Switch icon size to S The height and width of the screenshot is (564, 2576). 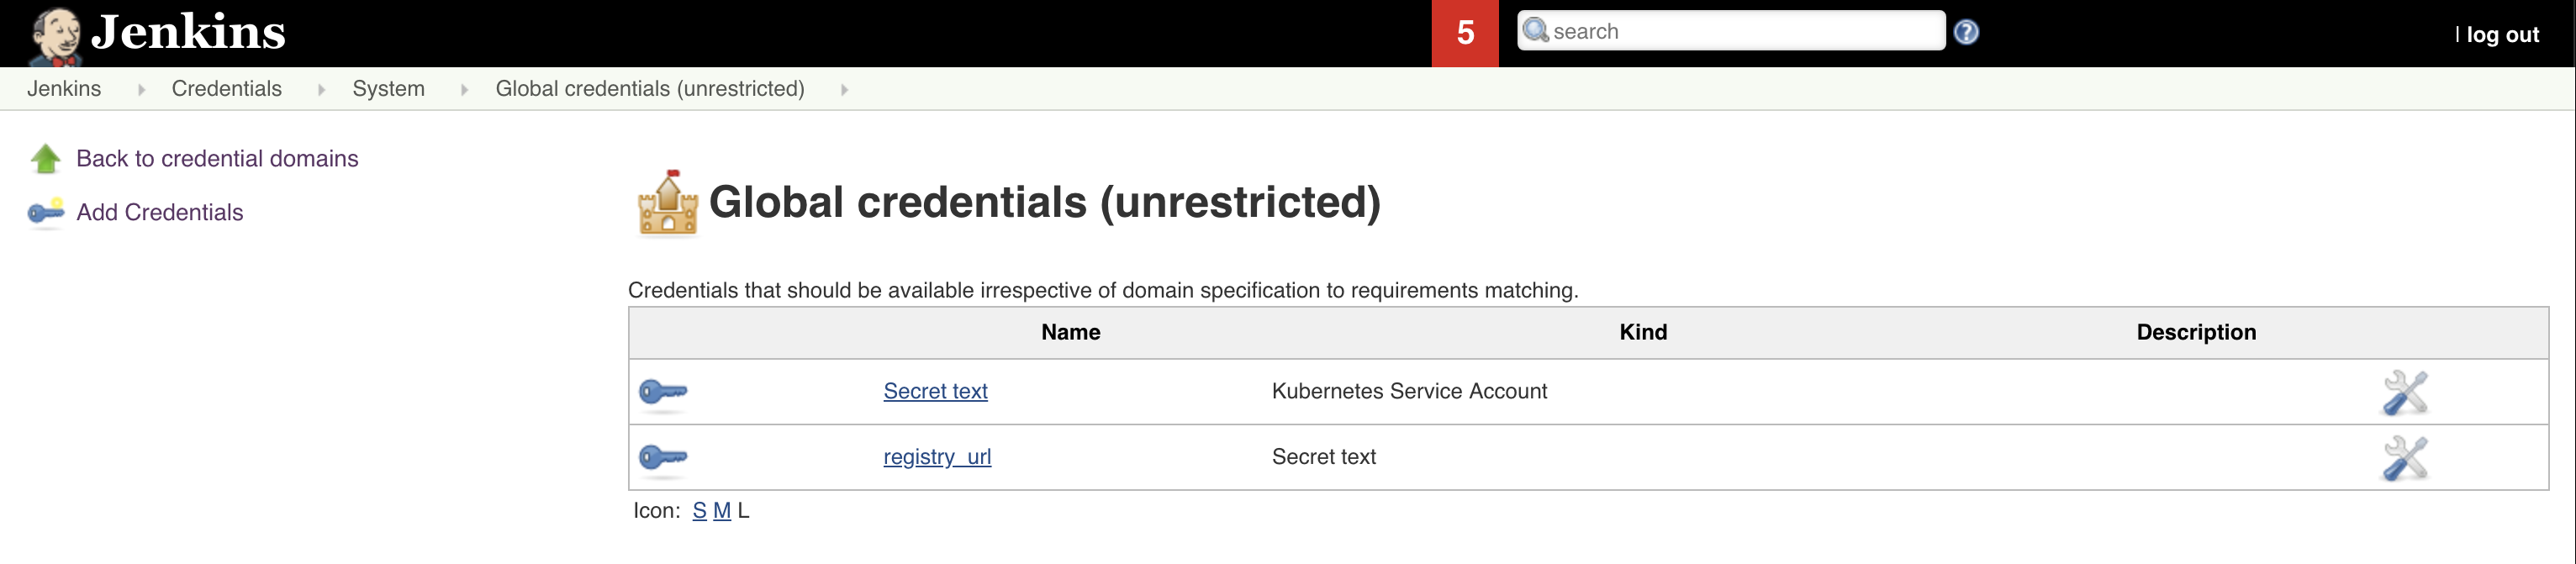click(699, 510)
